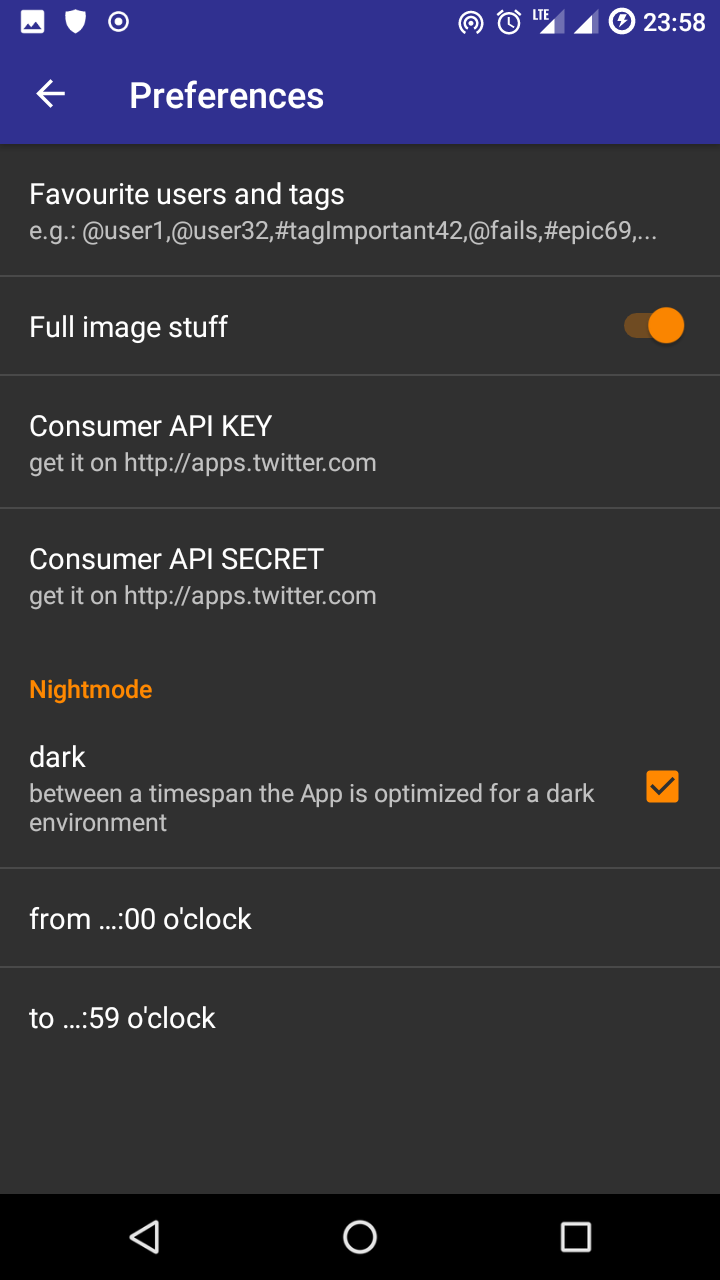Open Consumer API KEY preference
The image size is (720, 1280).
click(x=203, y=442)
